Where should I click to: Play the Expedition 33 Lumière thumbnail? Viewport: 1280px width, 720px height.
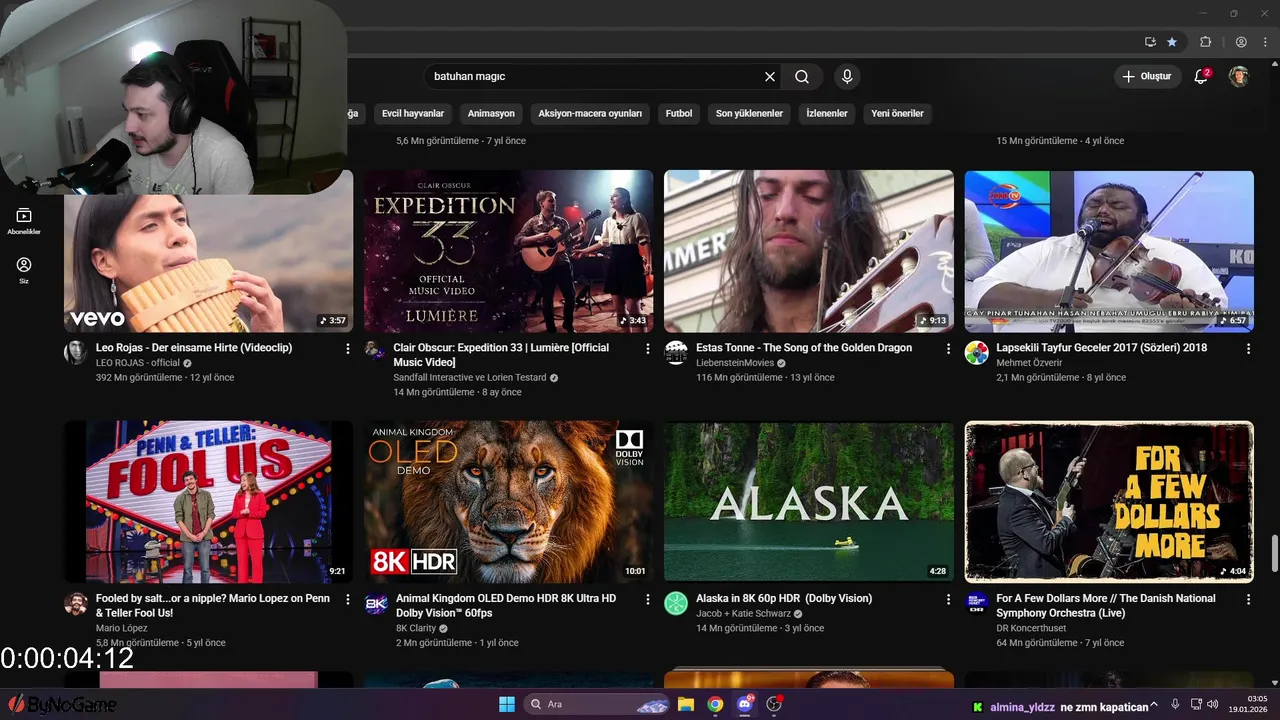[x=509, y=251]
